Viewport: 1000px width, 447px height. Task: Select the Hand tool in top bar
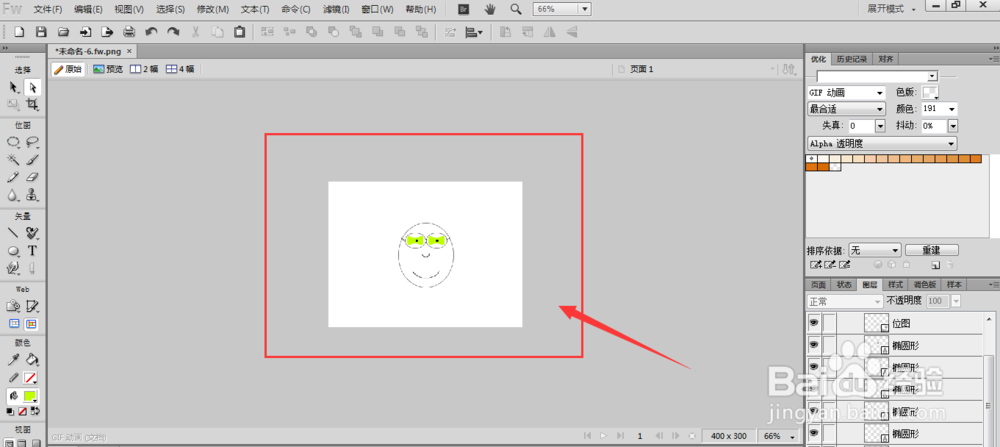[490, 10]
